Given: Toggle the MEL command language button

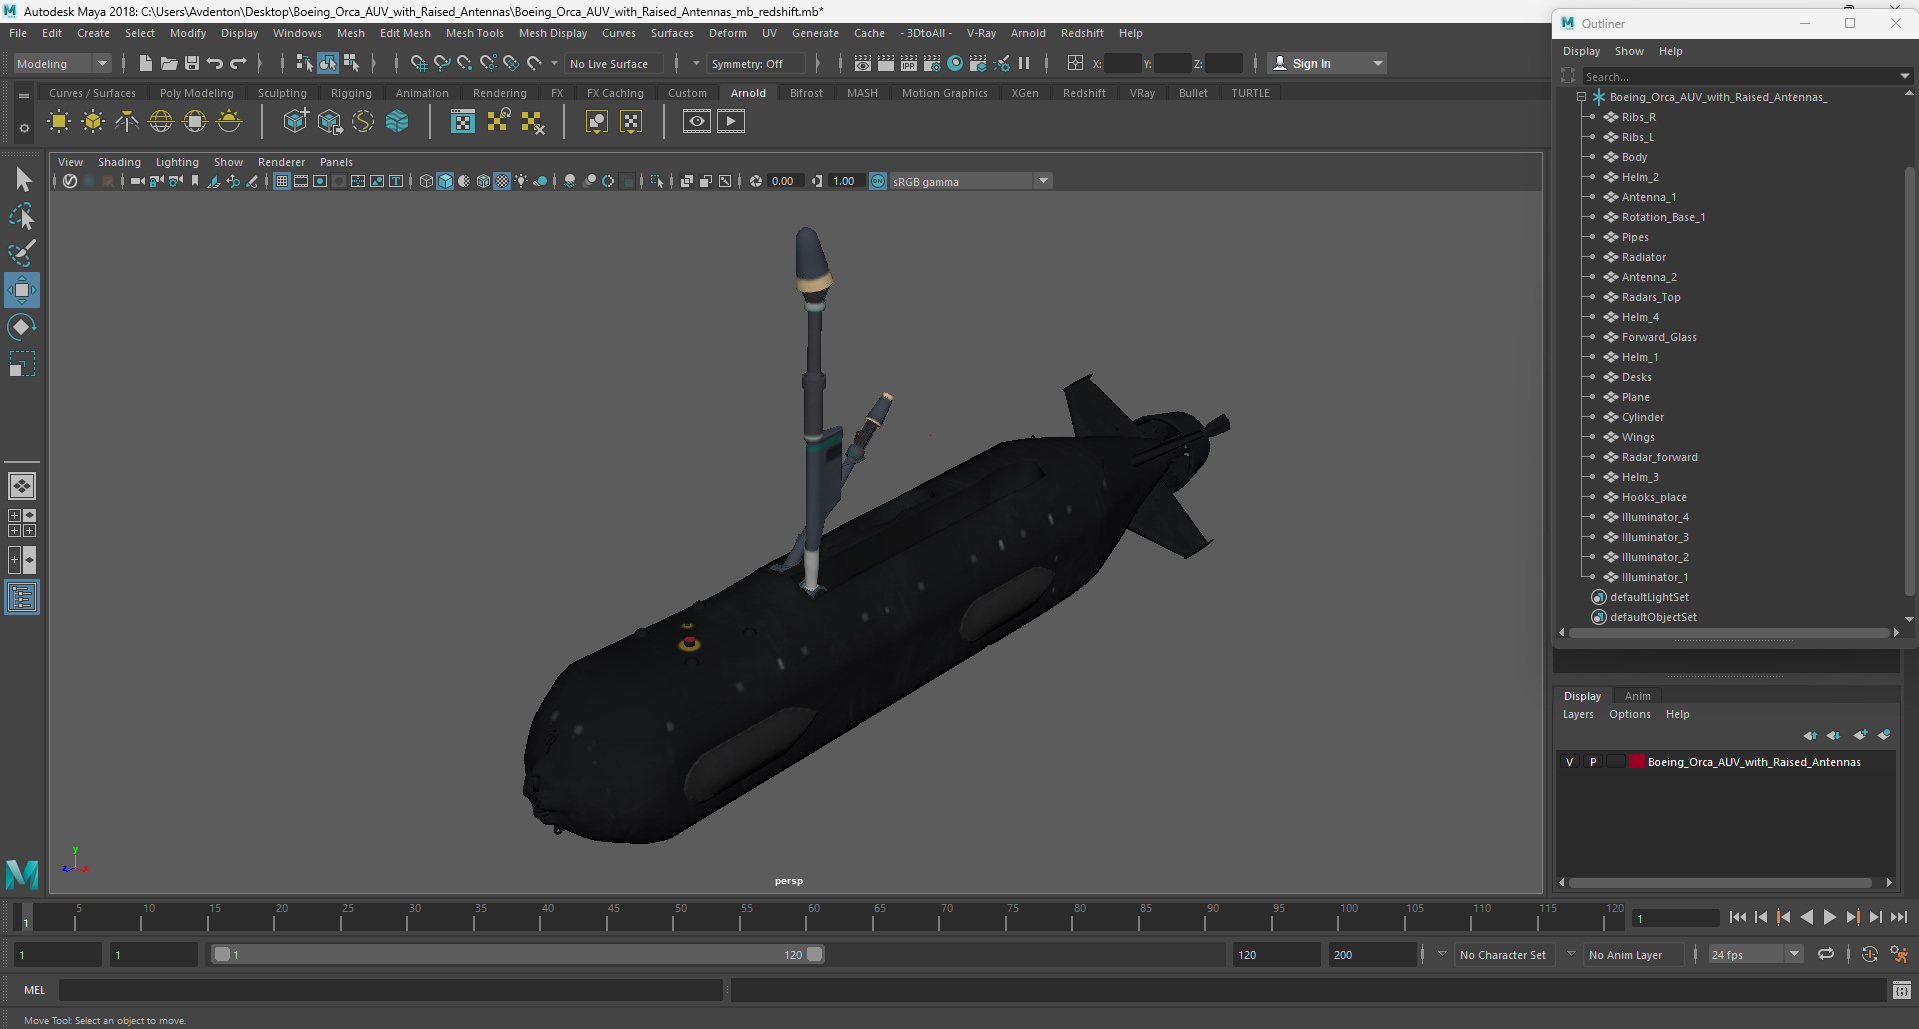Looking at the screenshot, I should point(35,990).
